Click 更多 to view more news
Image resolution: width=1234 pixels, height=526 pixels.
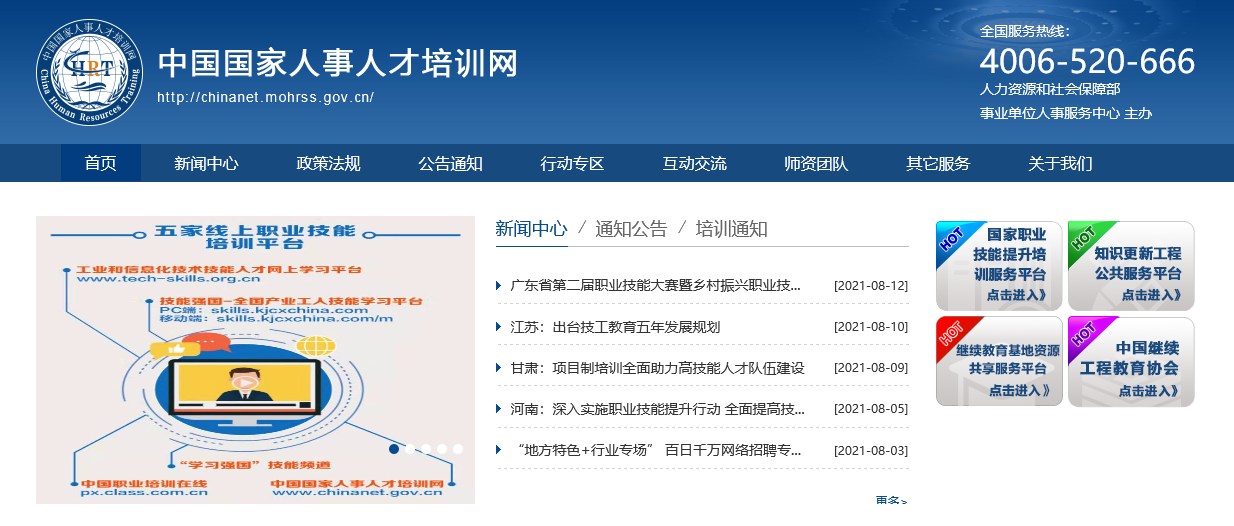(891, 501)
